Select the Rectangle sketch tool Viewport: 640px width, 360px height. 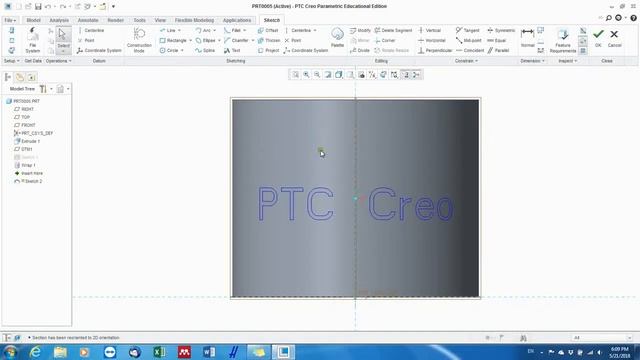click(173, 40)
